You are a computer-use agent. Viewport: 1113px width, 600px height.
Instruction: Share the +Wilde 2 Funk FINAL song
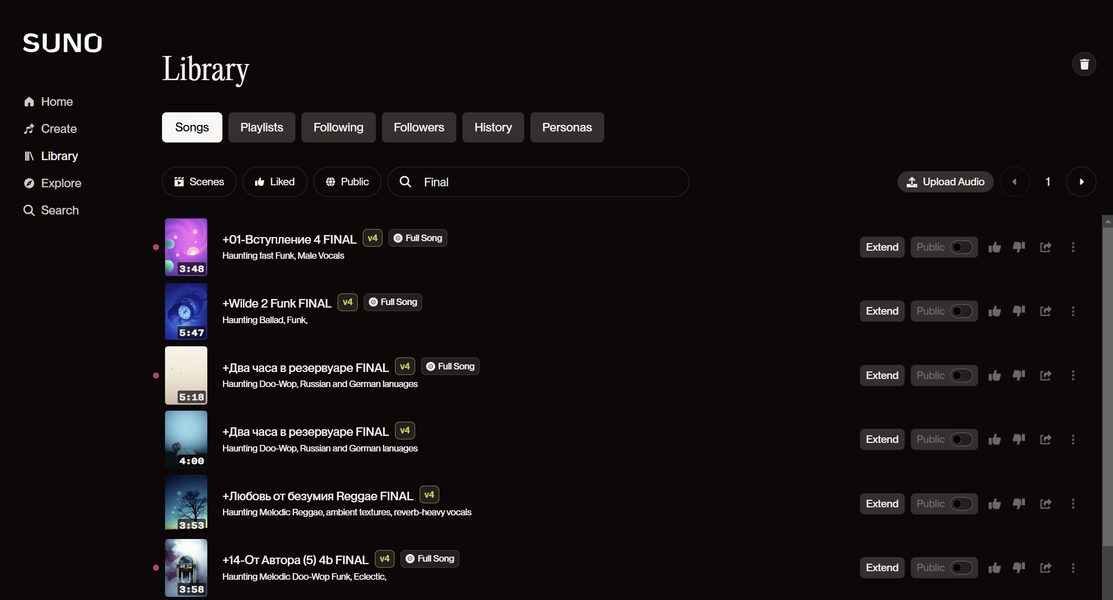pos(1046,311)
